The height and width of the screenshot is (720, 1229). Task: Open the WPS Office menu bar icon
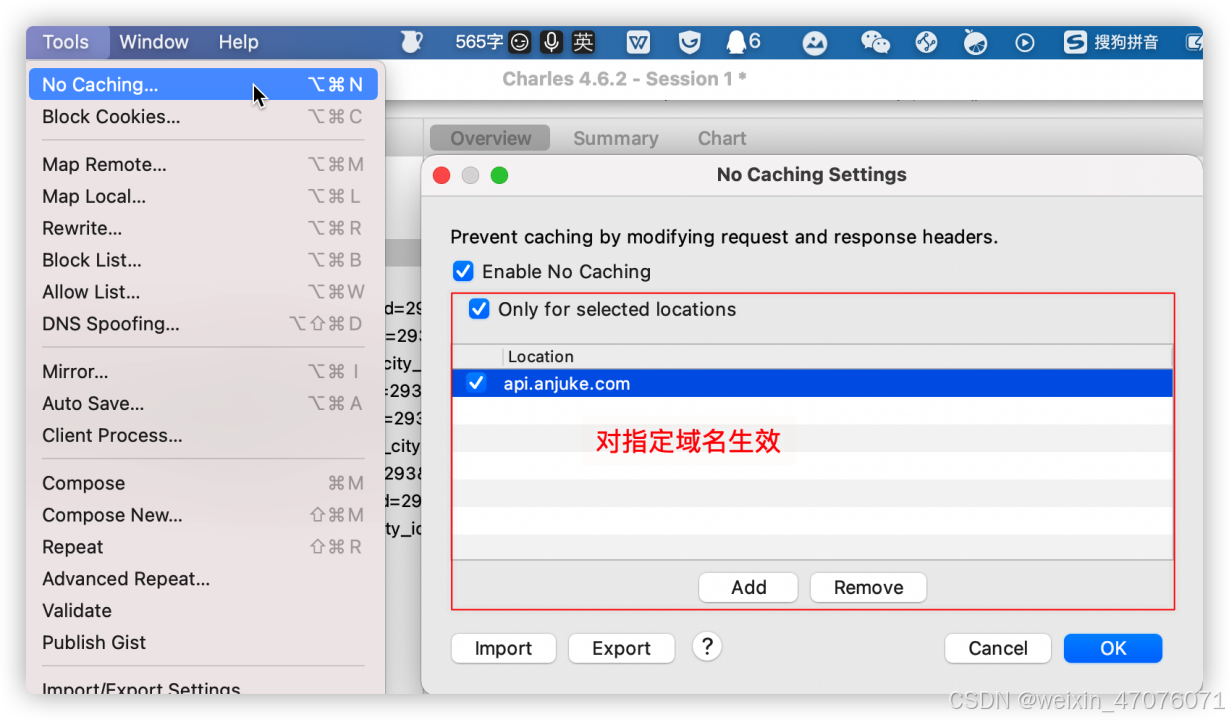tap(638, 42)
